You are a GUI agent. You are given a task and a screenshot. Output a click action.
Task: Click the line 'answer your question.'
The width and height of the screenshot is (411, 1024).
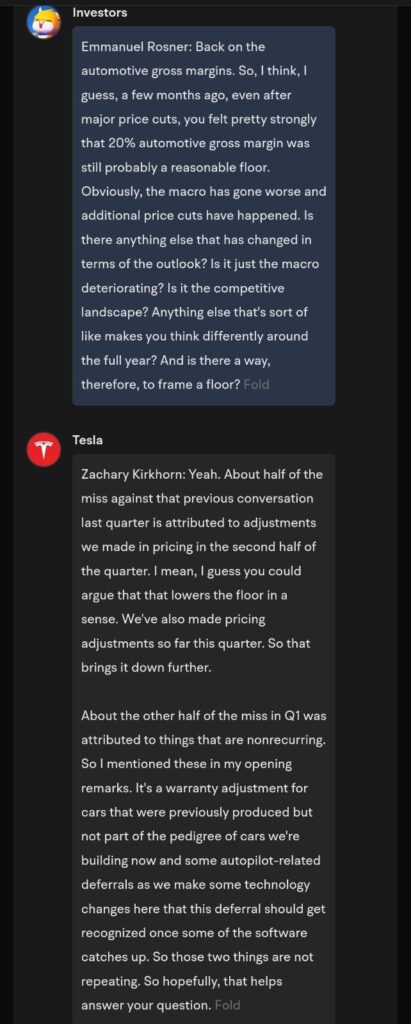point(146,1004)
